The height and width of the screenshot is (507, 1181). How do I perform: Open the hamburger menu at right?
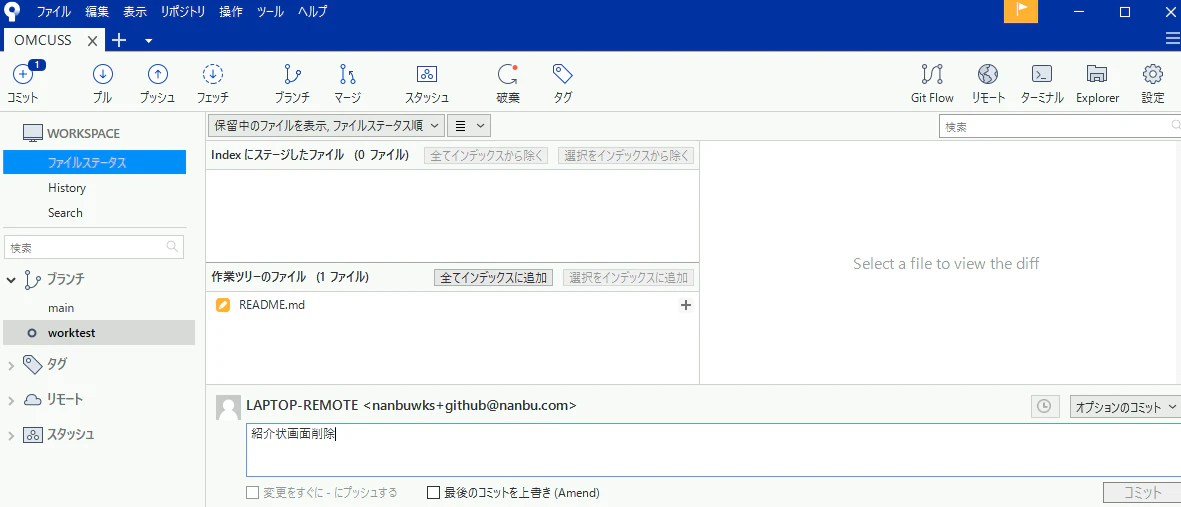coord(1172,39)
